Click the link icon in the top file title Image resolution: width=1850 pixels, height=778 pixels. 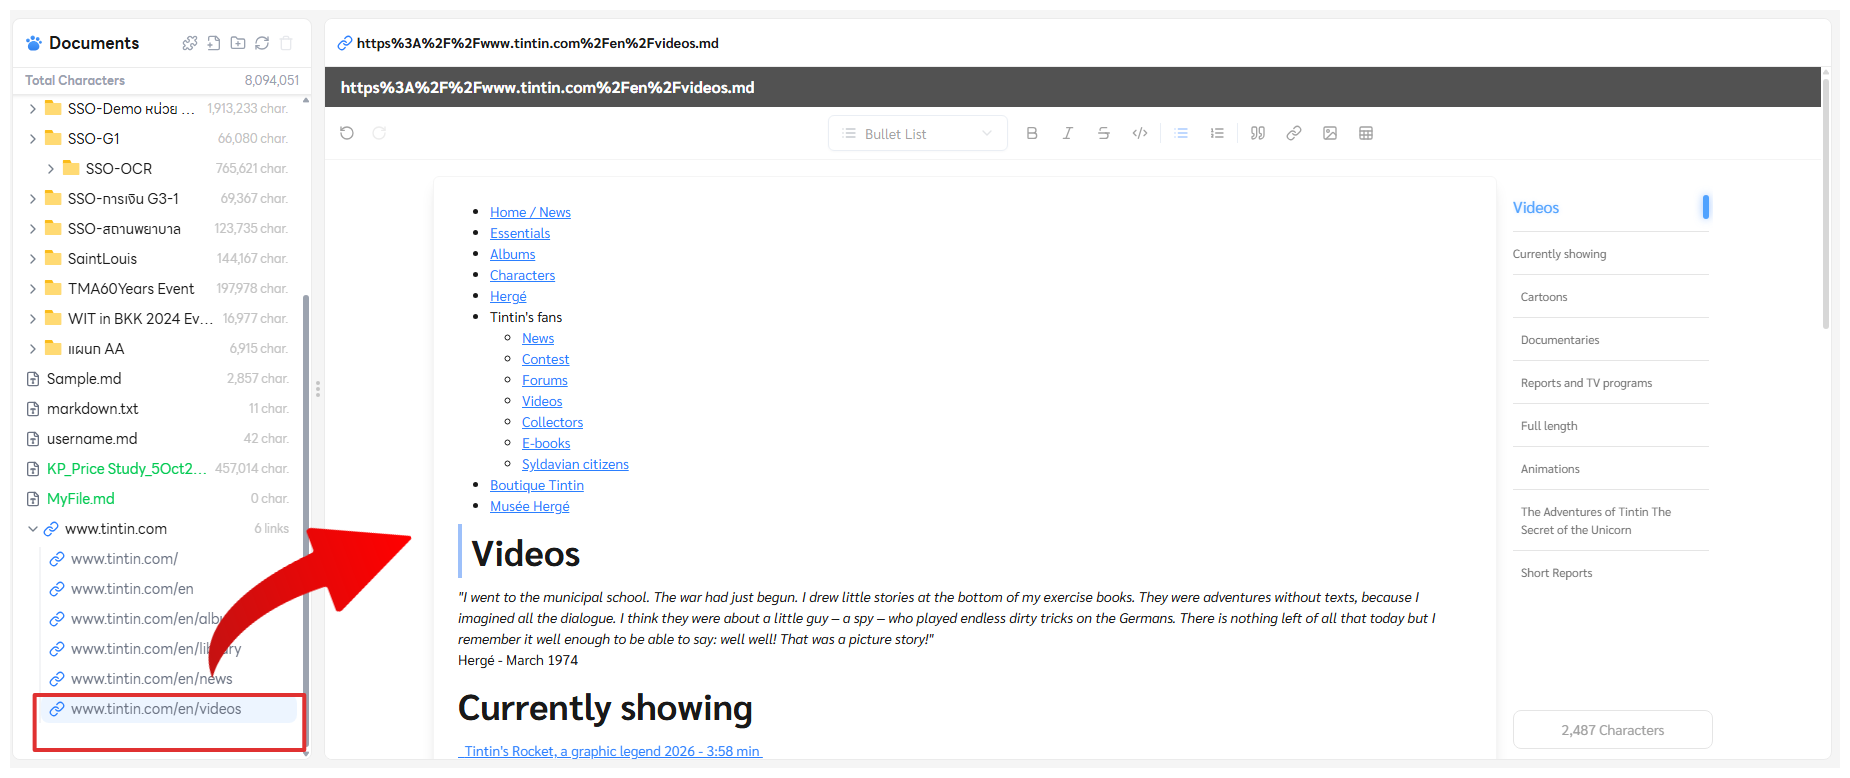(x=345, y=43)
